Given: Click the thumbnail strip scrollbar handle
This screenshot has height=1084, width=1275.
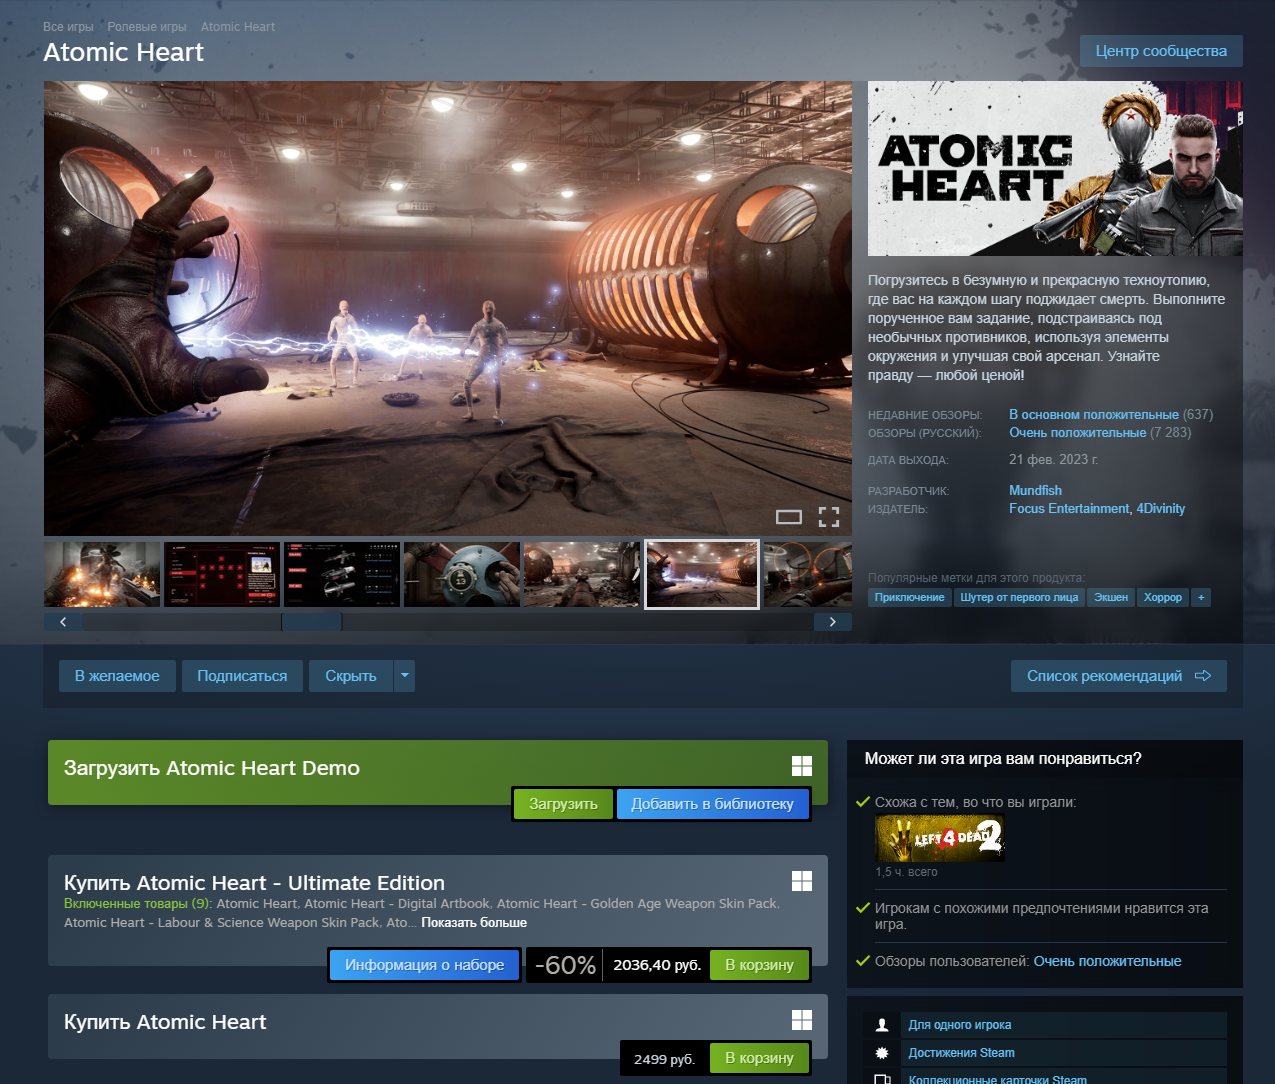Looking at the screenshot, I should (312, 622).
